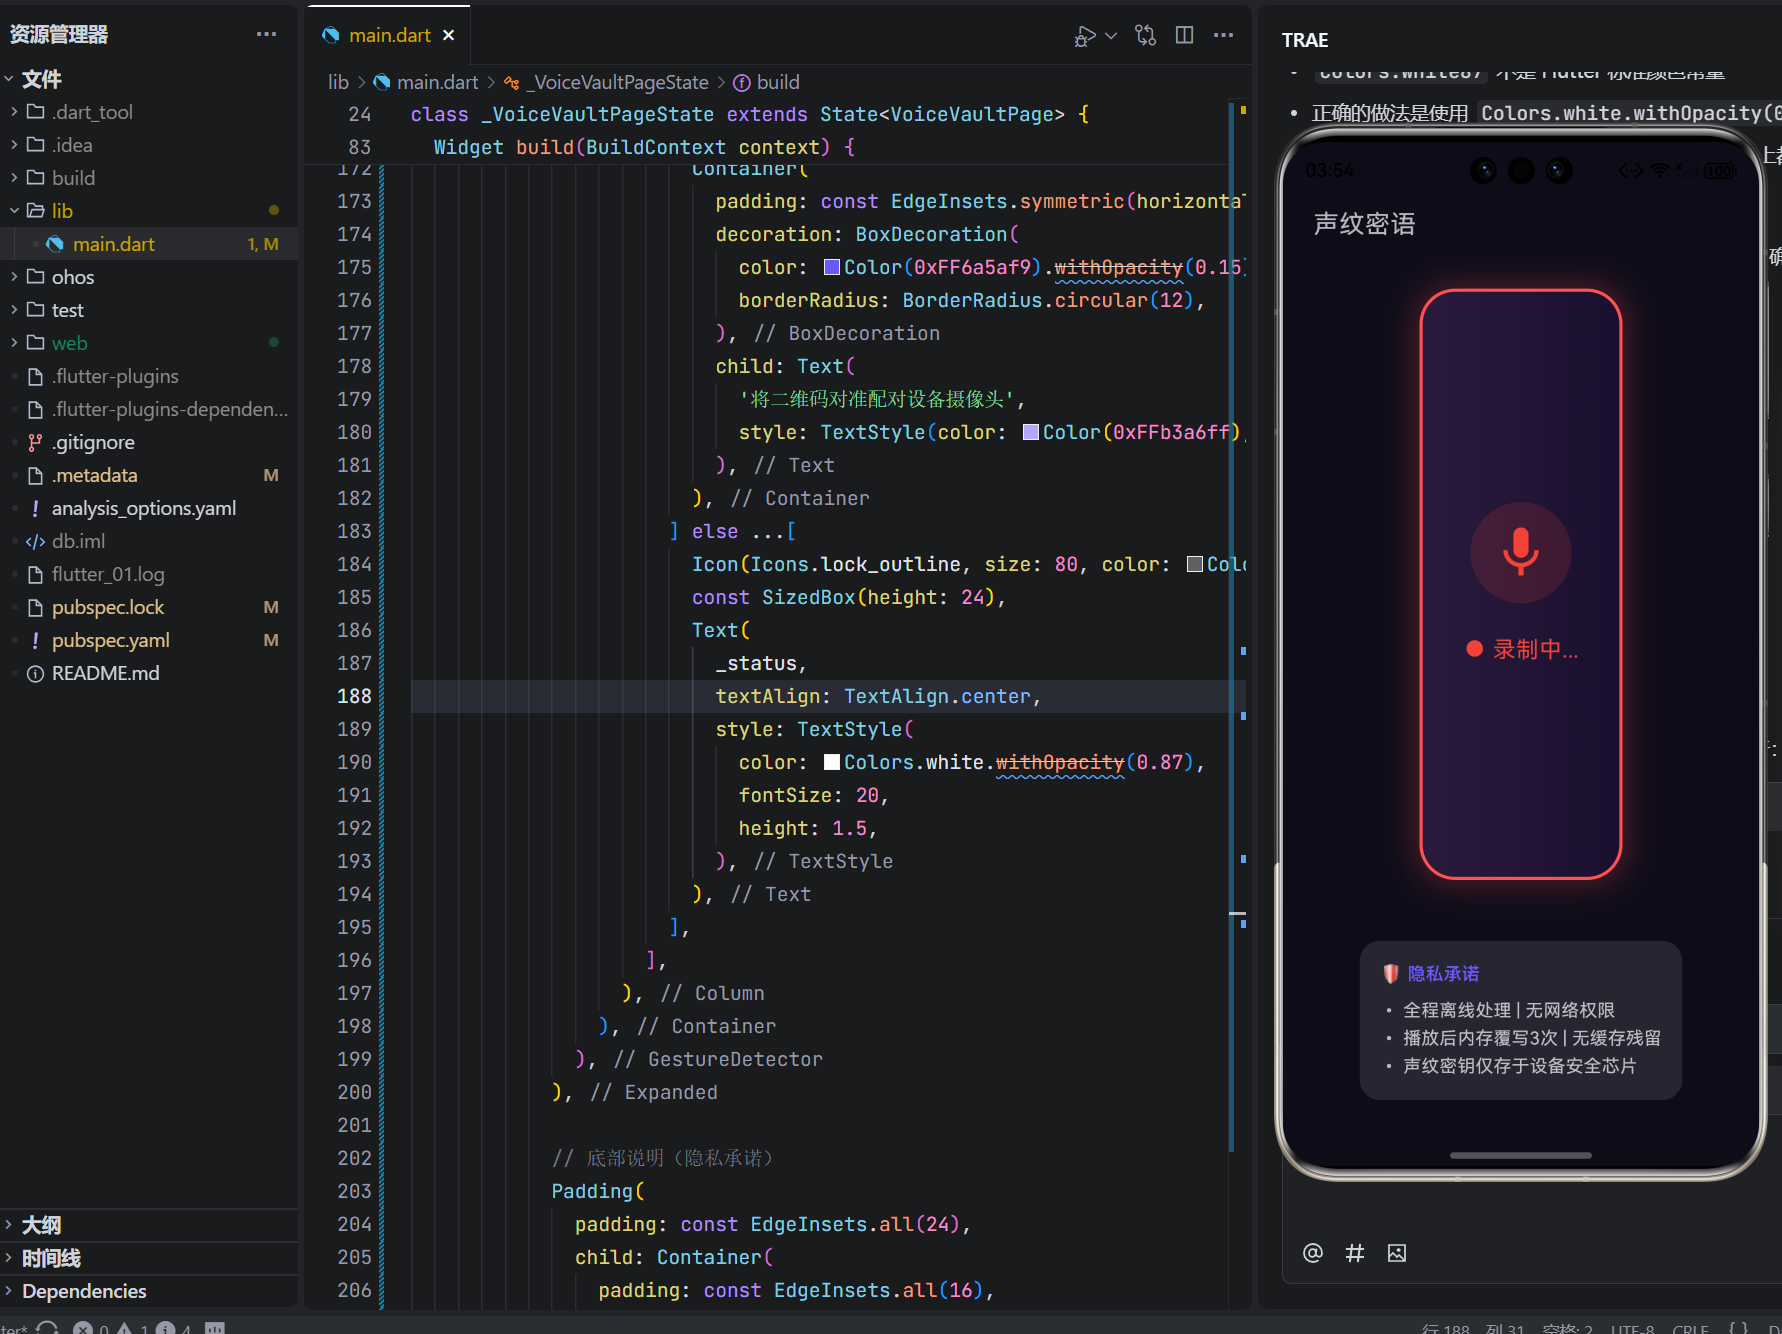Click the gray color swatch on line 184
The image size is (1782, 1334).
[1194, 564]
